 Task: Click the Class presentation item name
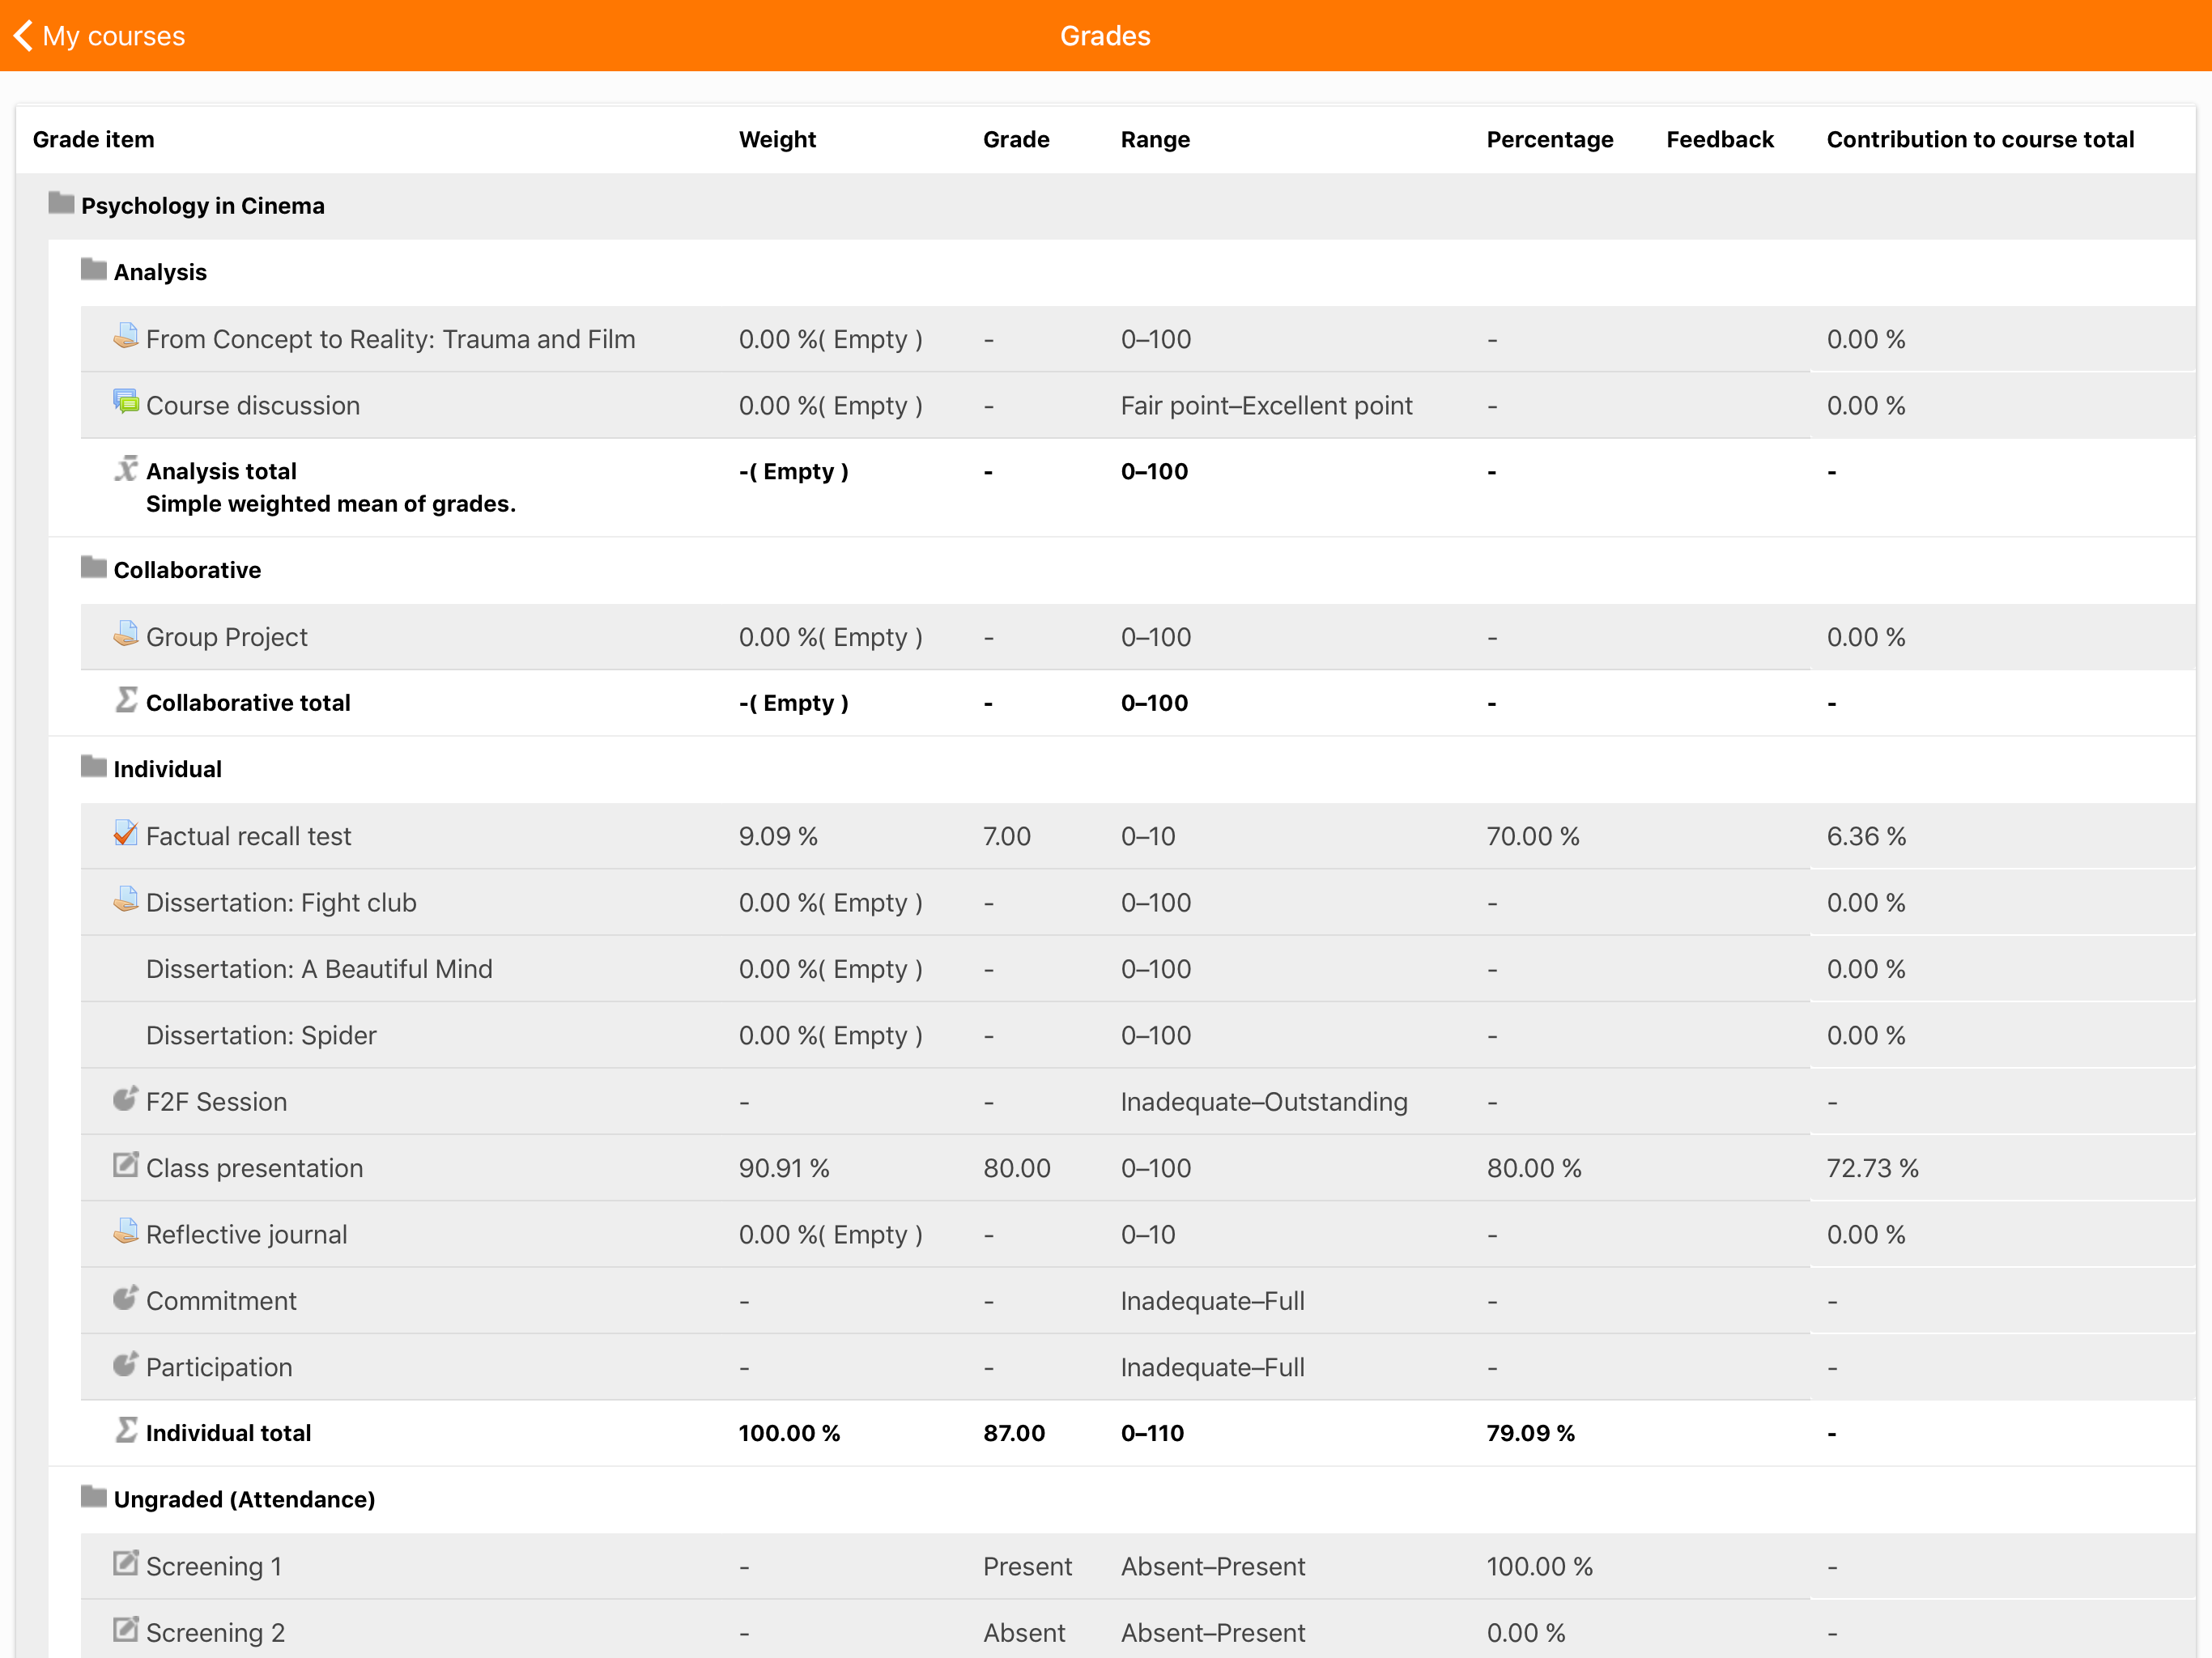point(254,1168)
